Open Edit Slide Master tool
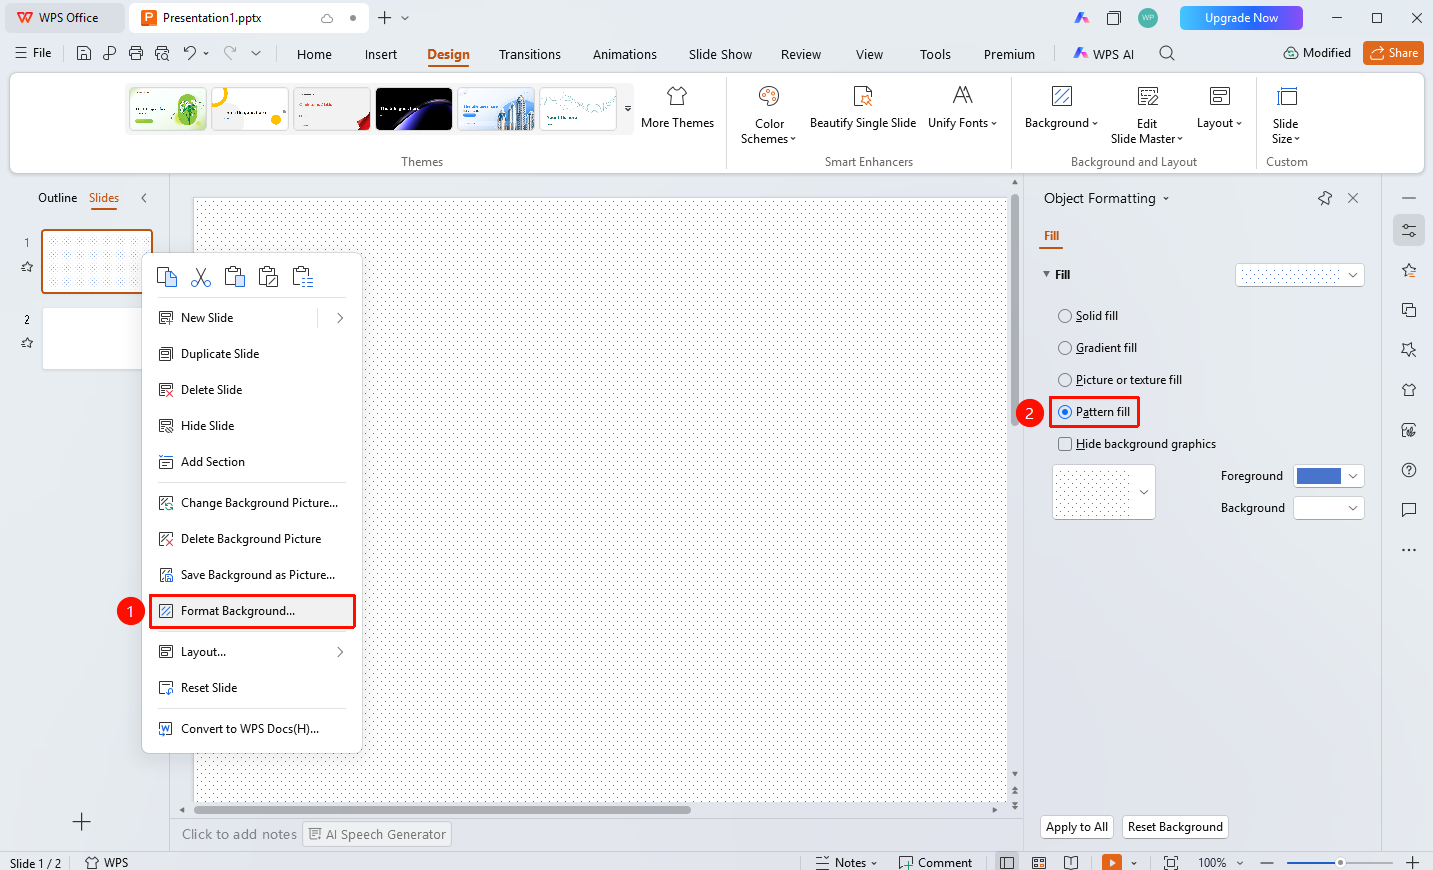The image size is (1433, 870). [x=1147, y=114]
